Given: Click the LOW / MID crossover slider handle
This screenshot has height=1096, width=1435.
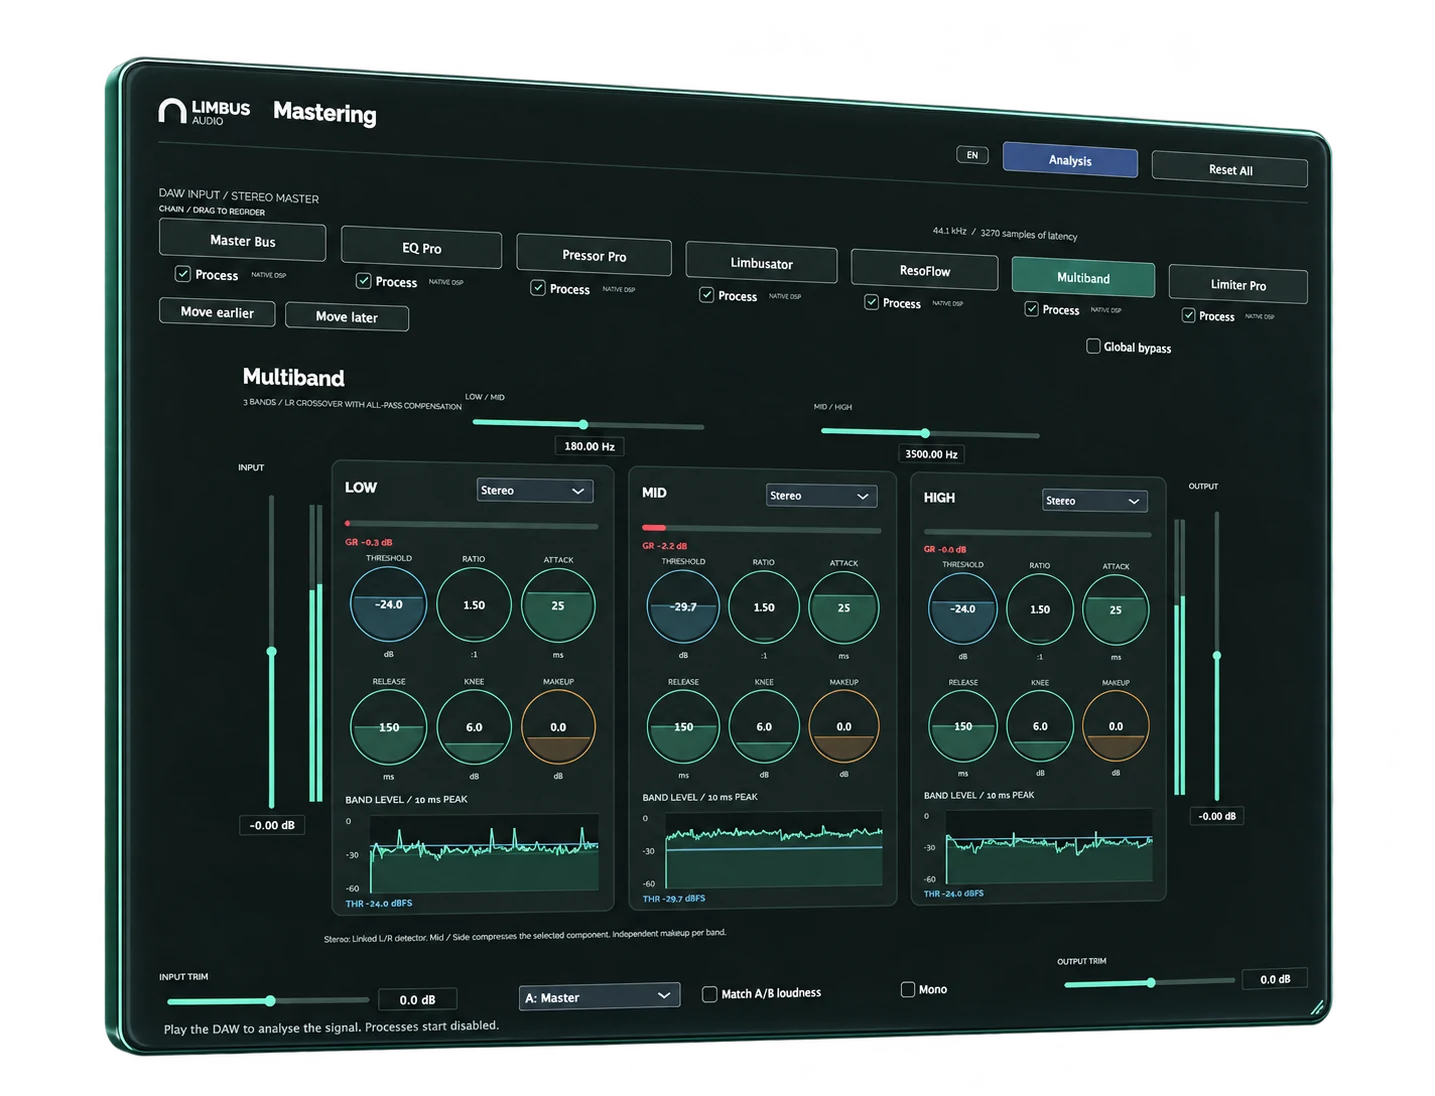Looking at the screenshot, I should click(x=583, y=424).
